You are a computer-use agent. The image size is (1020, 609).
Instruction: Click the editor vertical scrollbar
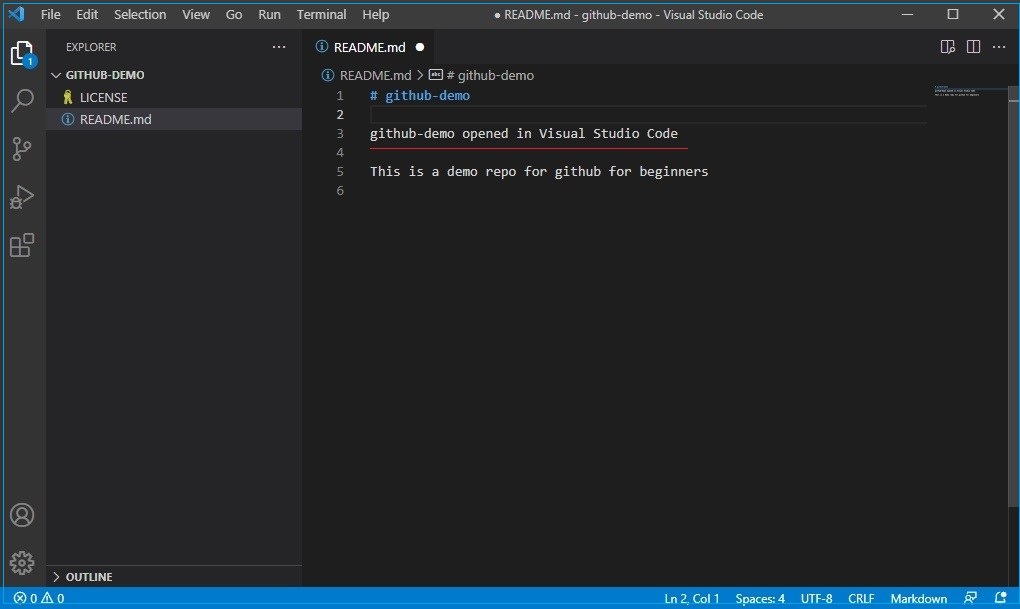point(1013,296)
